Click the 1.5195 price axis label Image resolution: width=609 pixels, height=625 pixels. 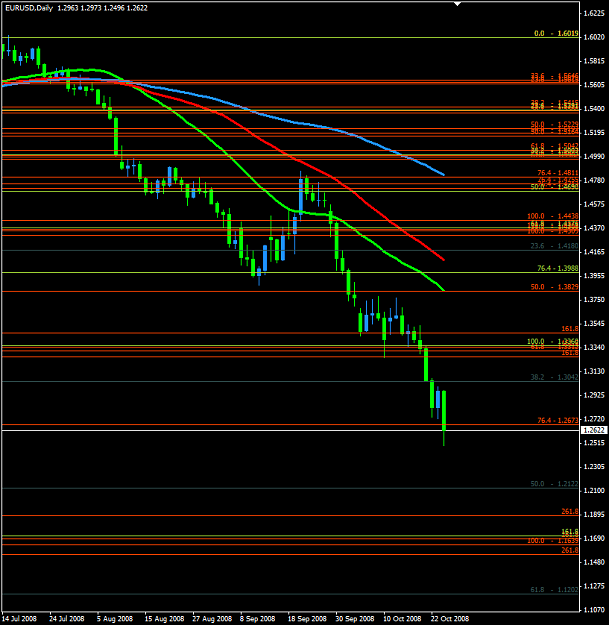[x=594, y=133]
